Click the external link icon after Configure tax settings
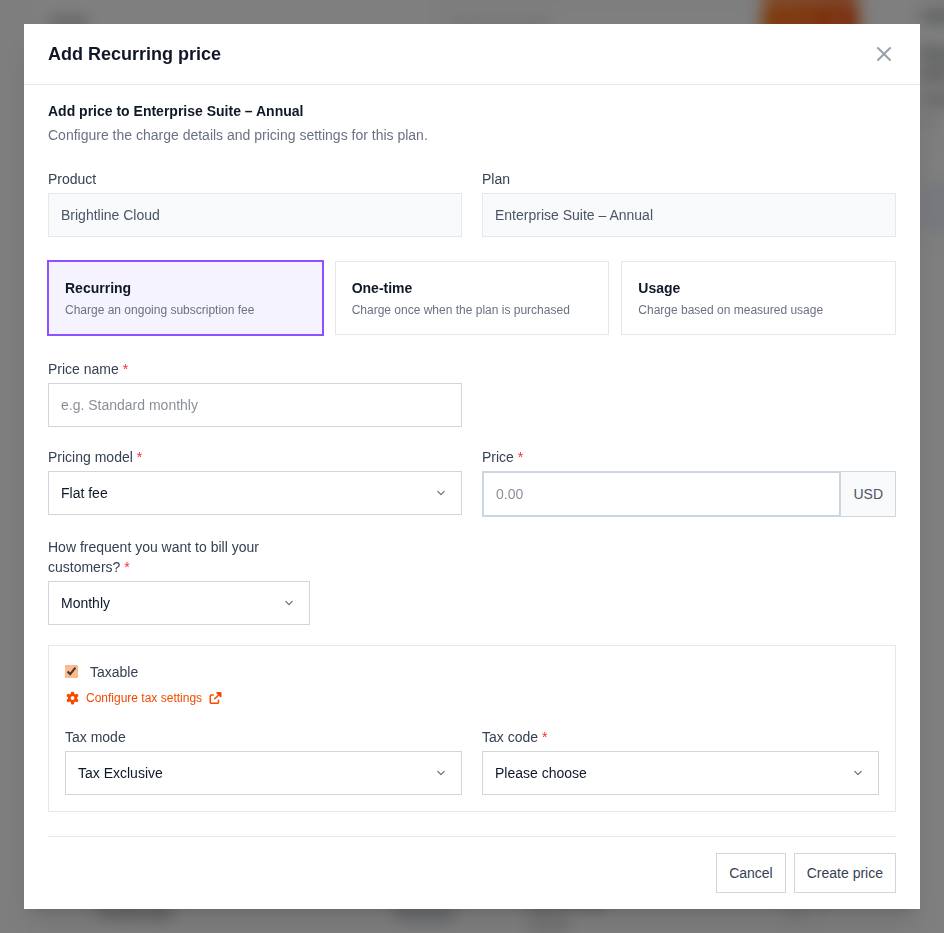 [x=216, y=698]
